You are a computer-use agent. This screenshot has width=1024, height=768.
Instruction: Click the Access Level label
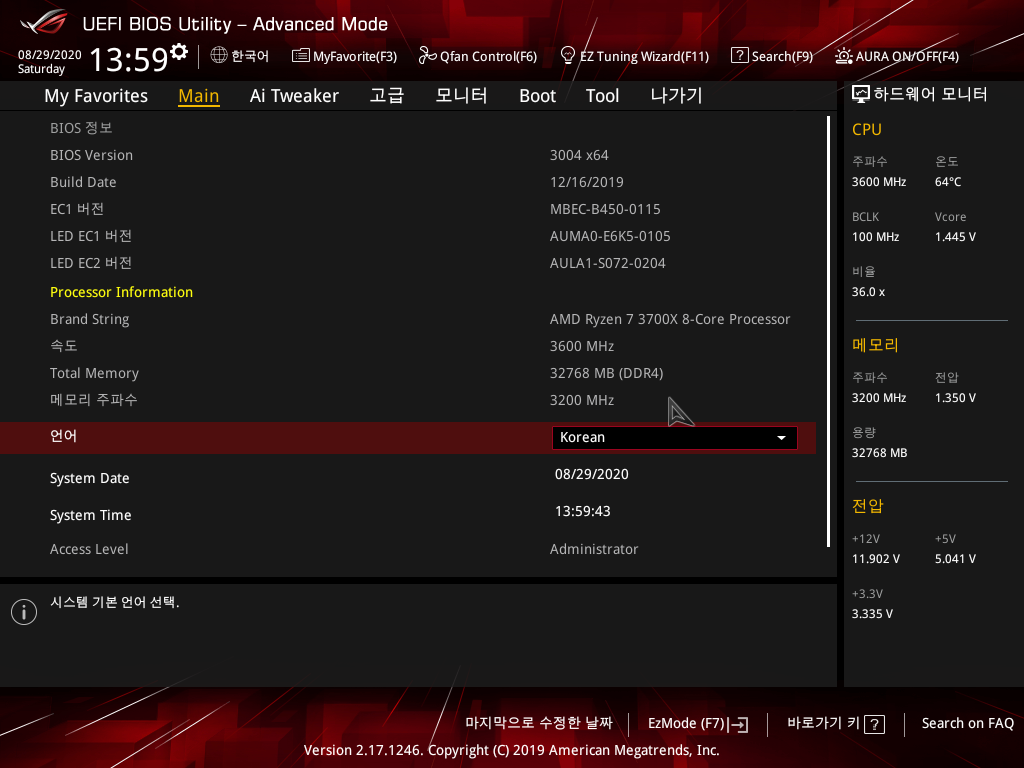pyautogui.click(x=89, y=549)
